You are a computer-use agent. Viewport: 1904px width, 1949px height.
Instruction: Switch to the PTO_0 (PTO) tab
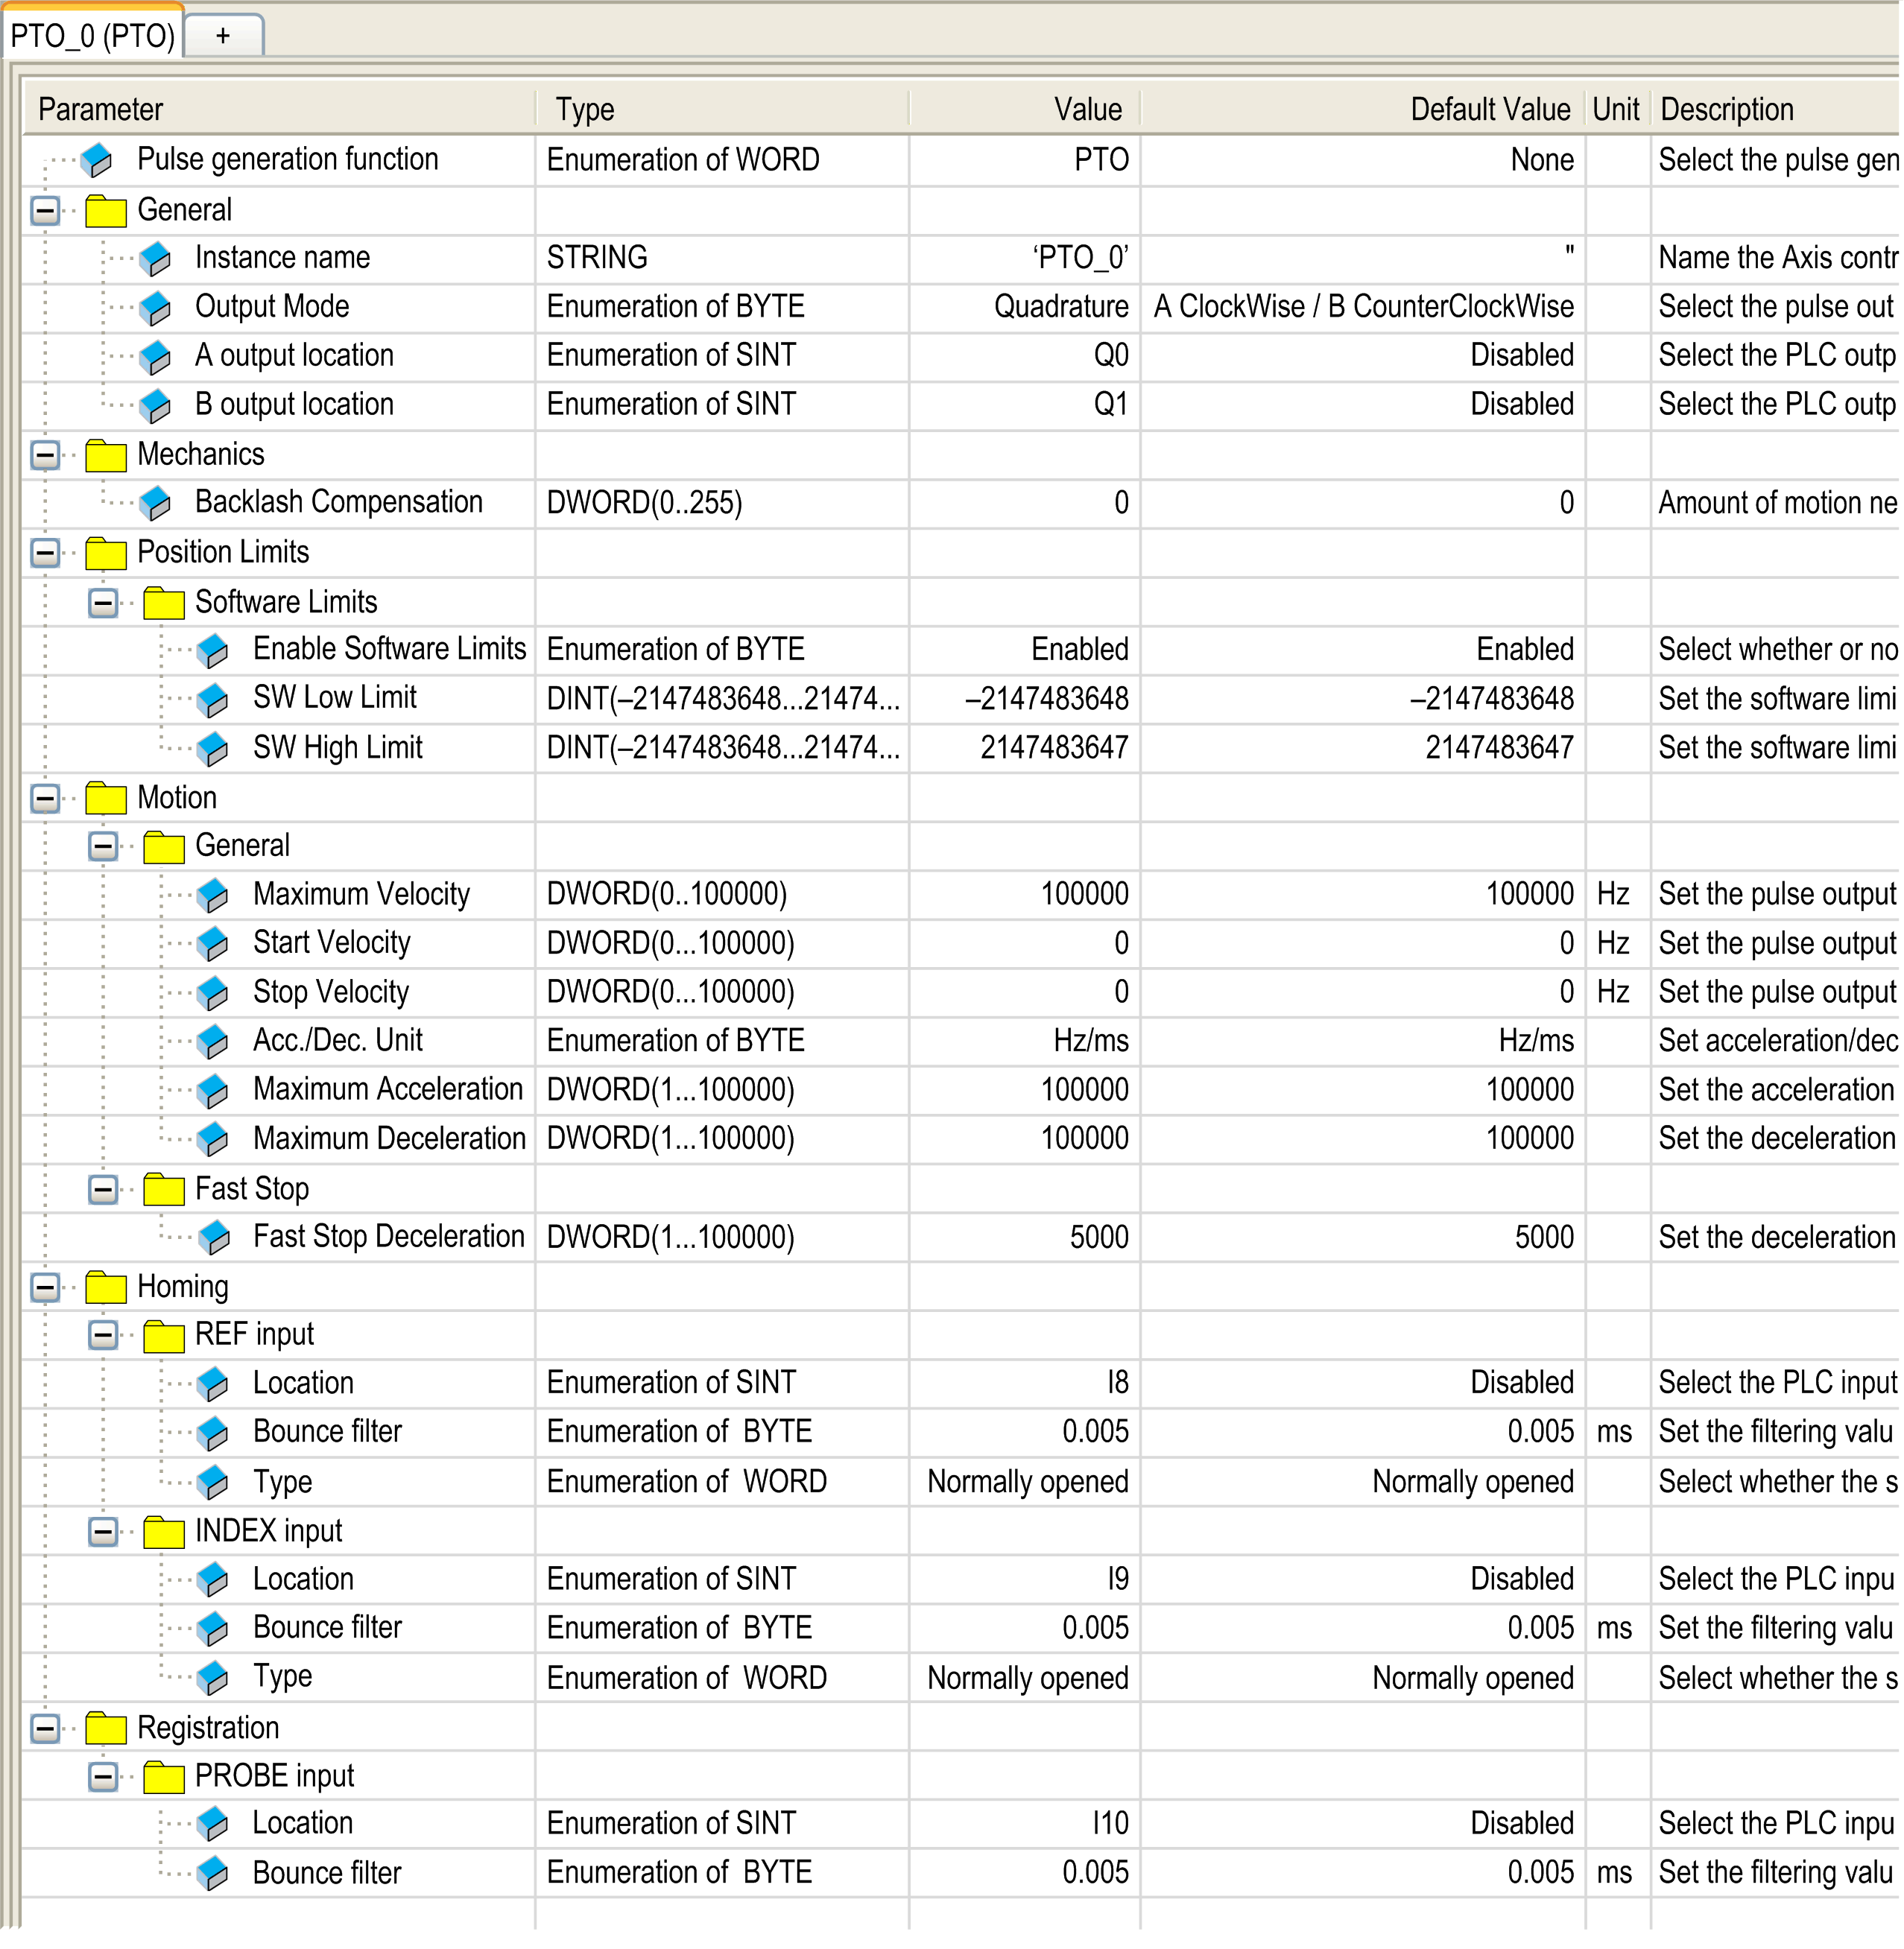[92, 36]
